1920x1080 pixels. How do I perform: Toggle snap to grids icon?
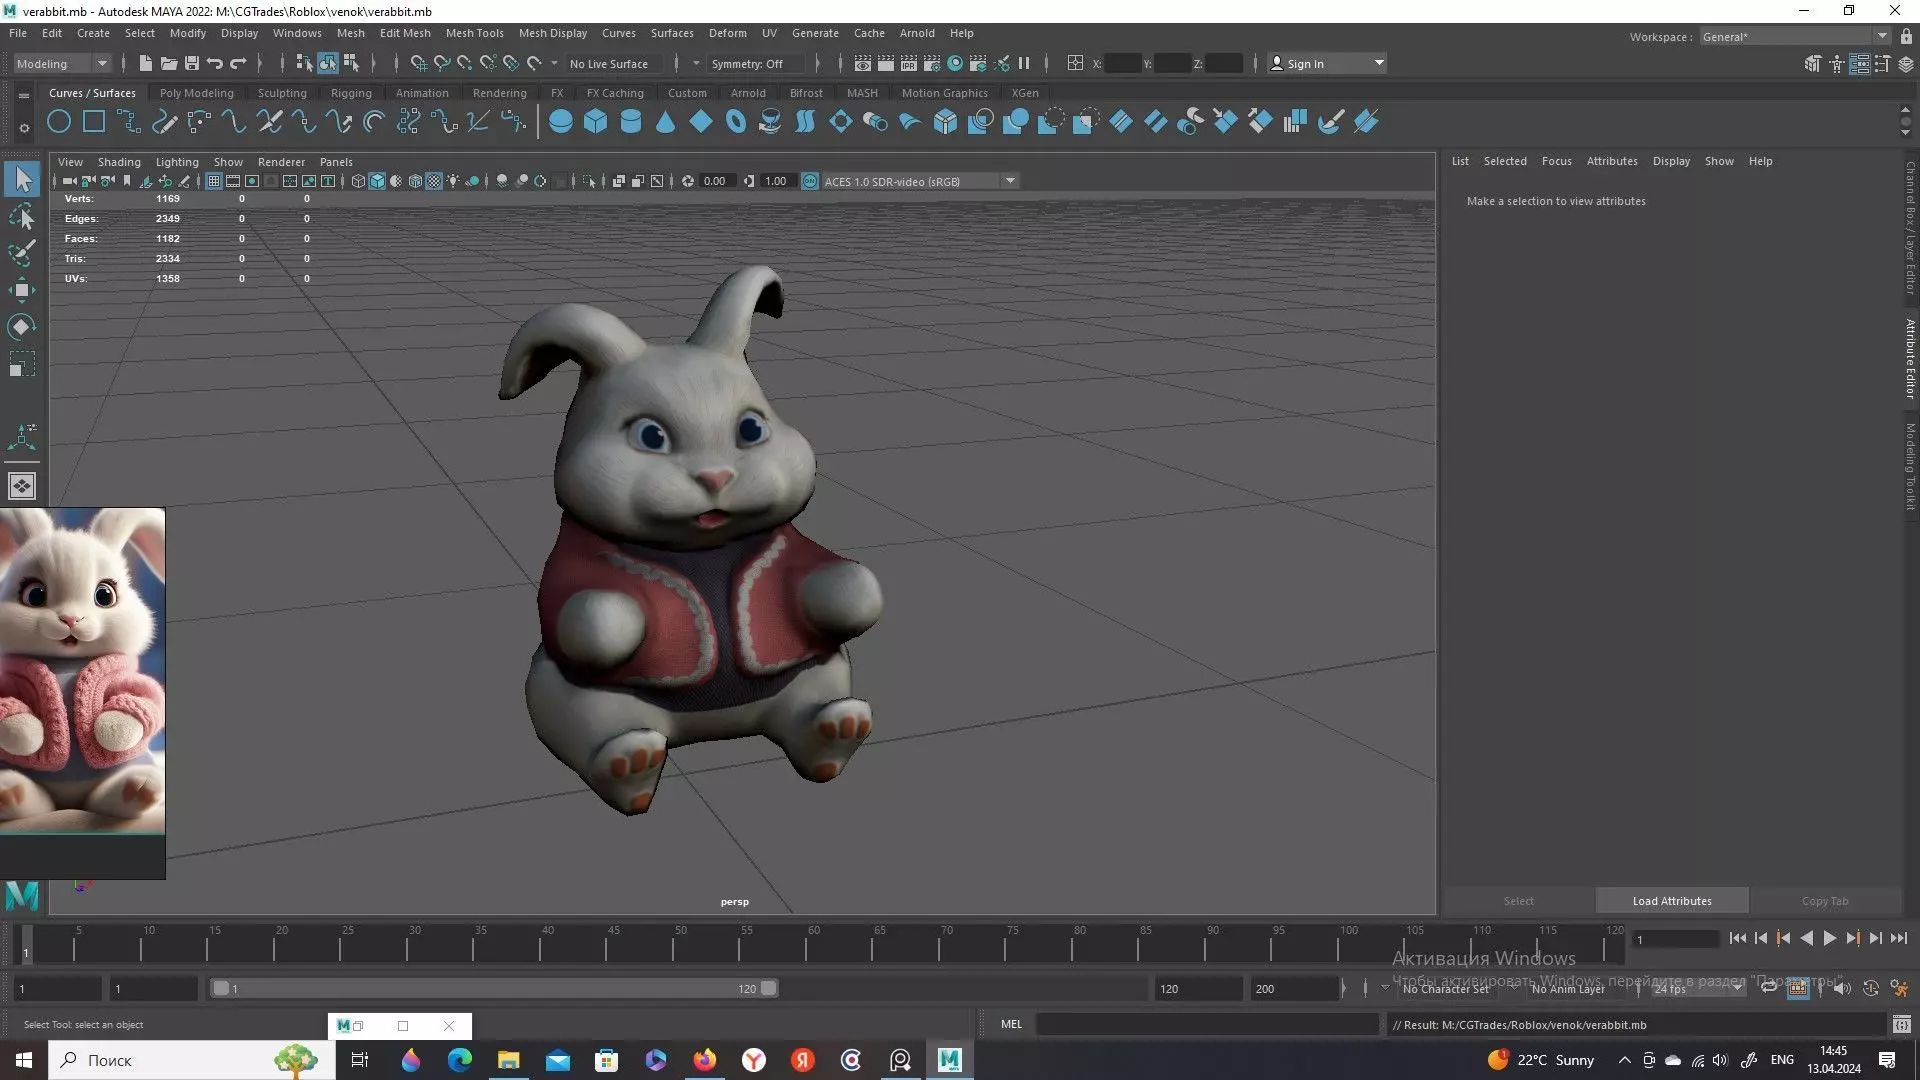[x=418, y=63]
